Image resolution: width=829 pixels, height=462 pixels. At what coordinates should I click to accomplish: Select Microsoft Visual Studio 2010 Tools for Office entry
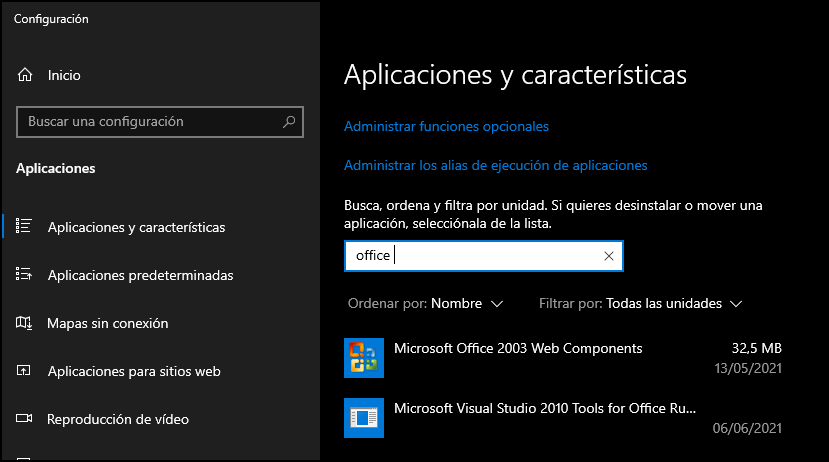(x=563, y=418)
